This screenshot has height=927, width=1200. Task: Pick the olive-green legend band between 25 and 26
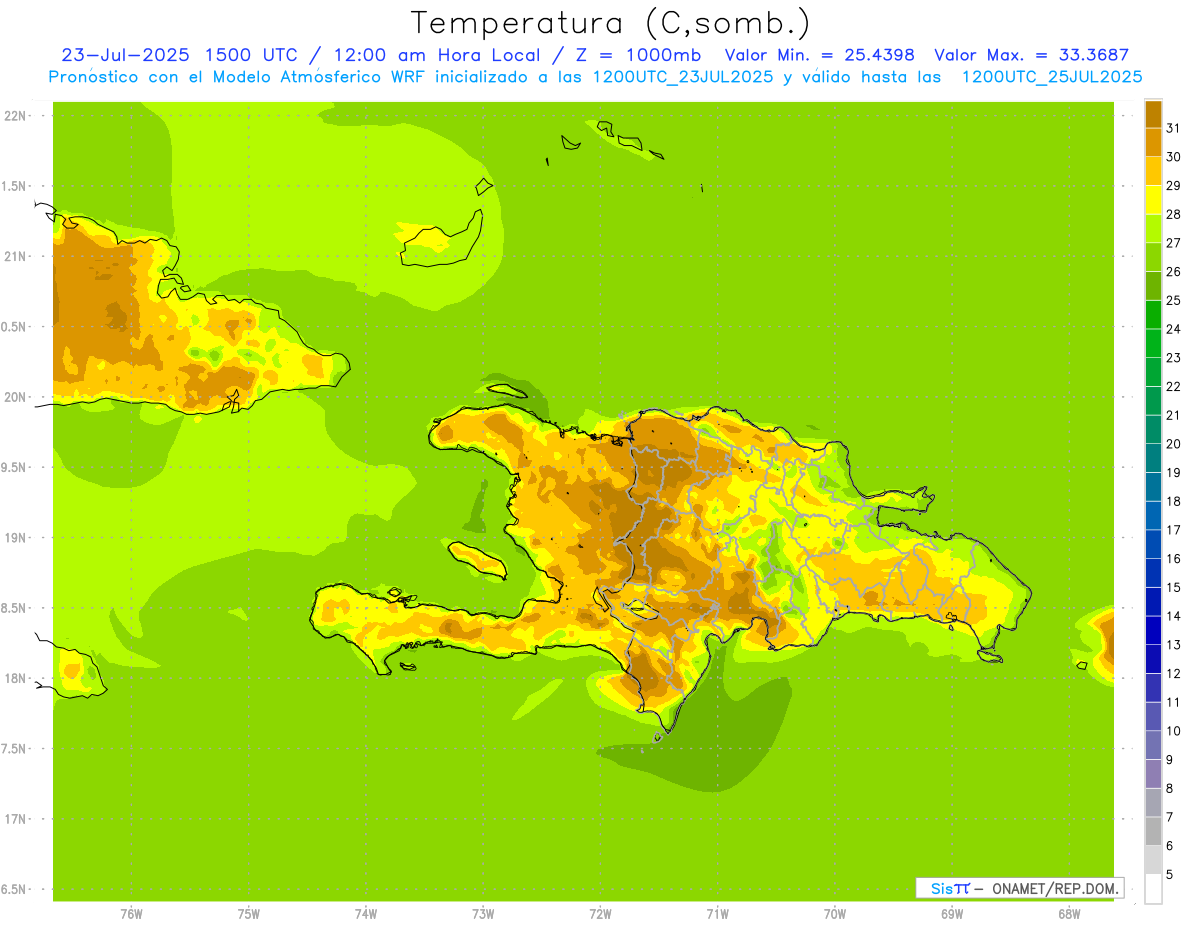pos(1153,286)
